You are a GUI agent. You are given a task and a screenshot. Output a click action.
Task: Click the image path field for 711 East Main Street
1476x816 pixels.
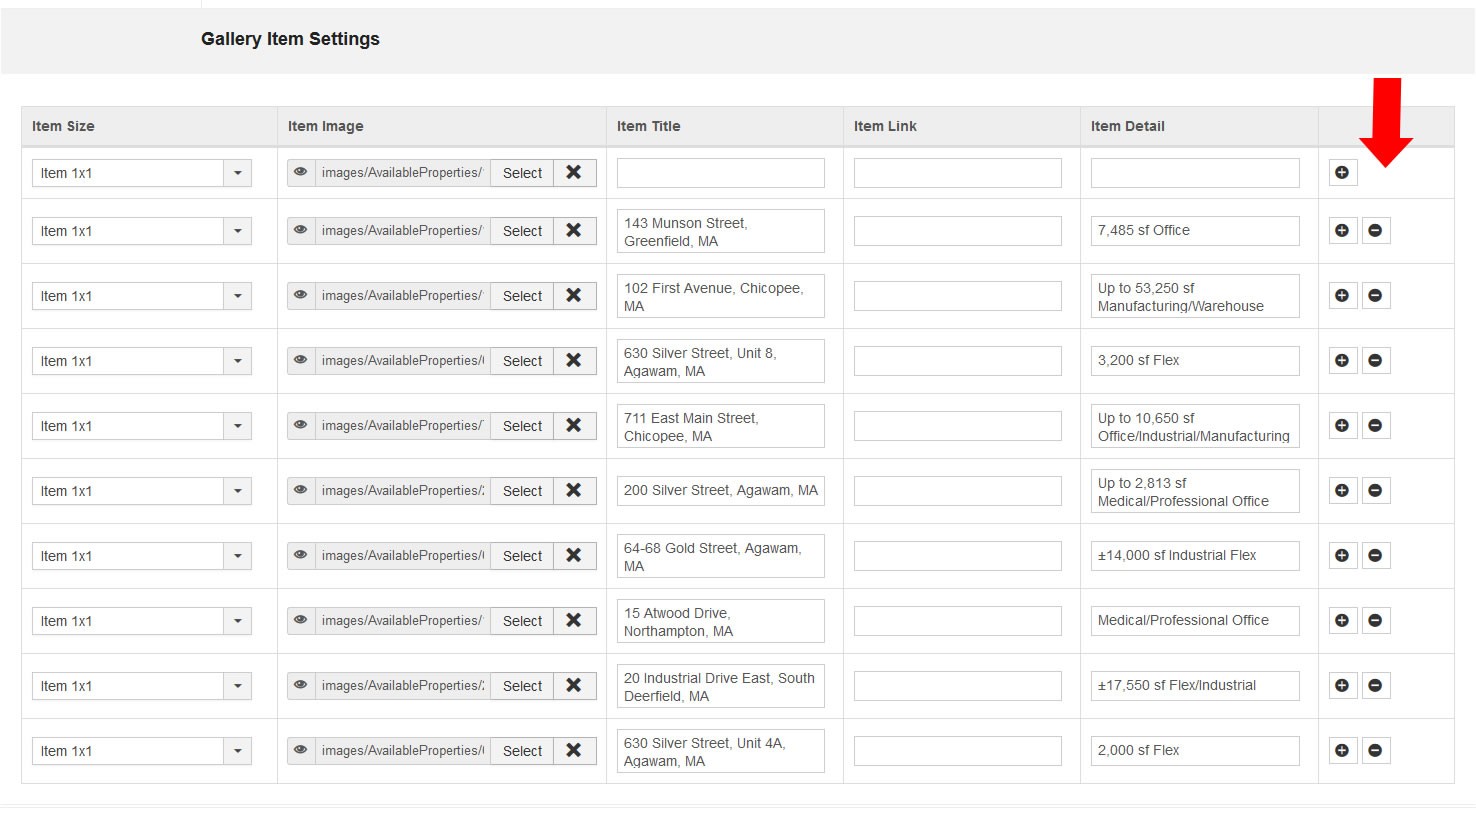click(402, 426)
